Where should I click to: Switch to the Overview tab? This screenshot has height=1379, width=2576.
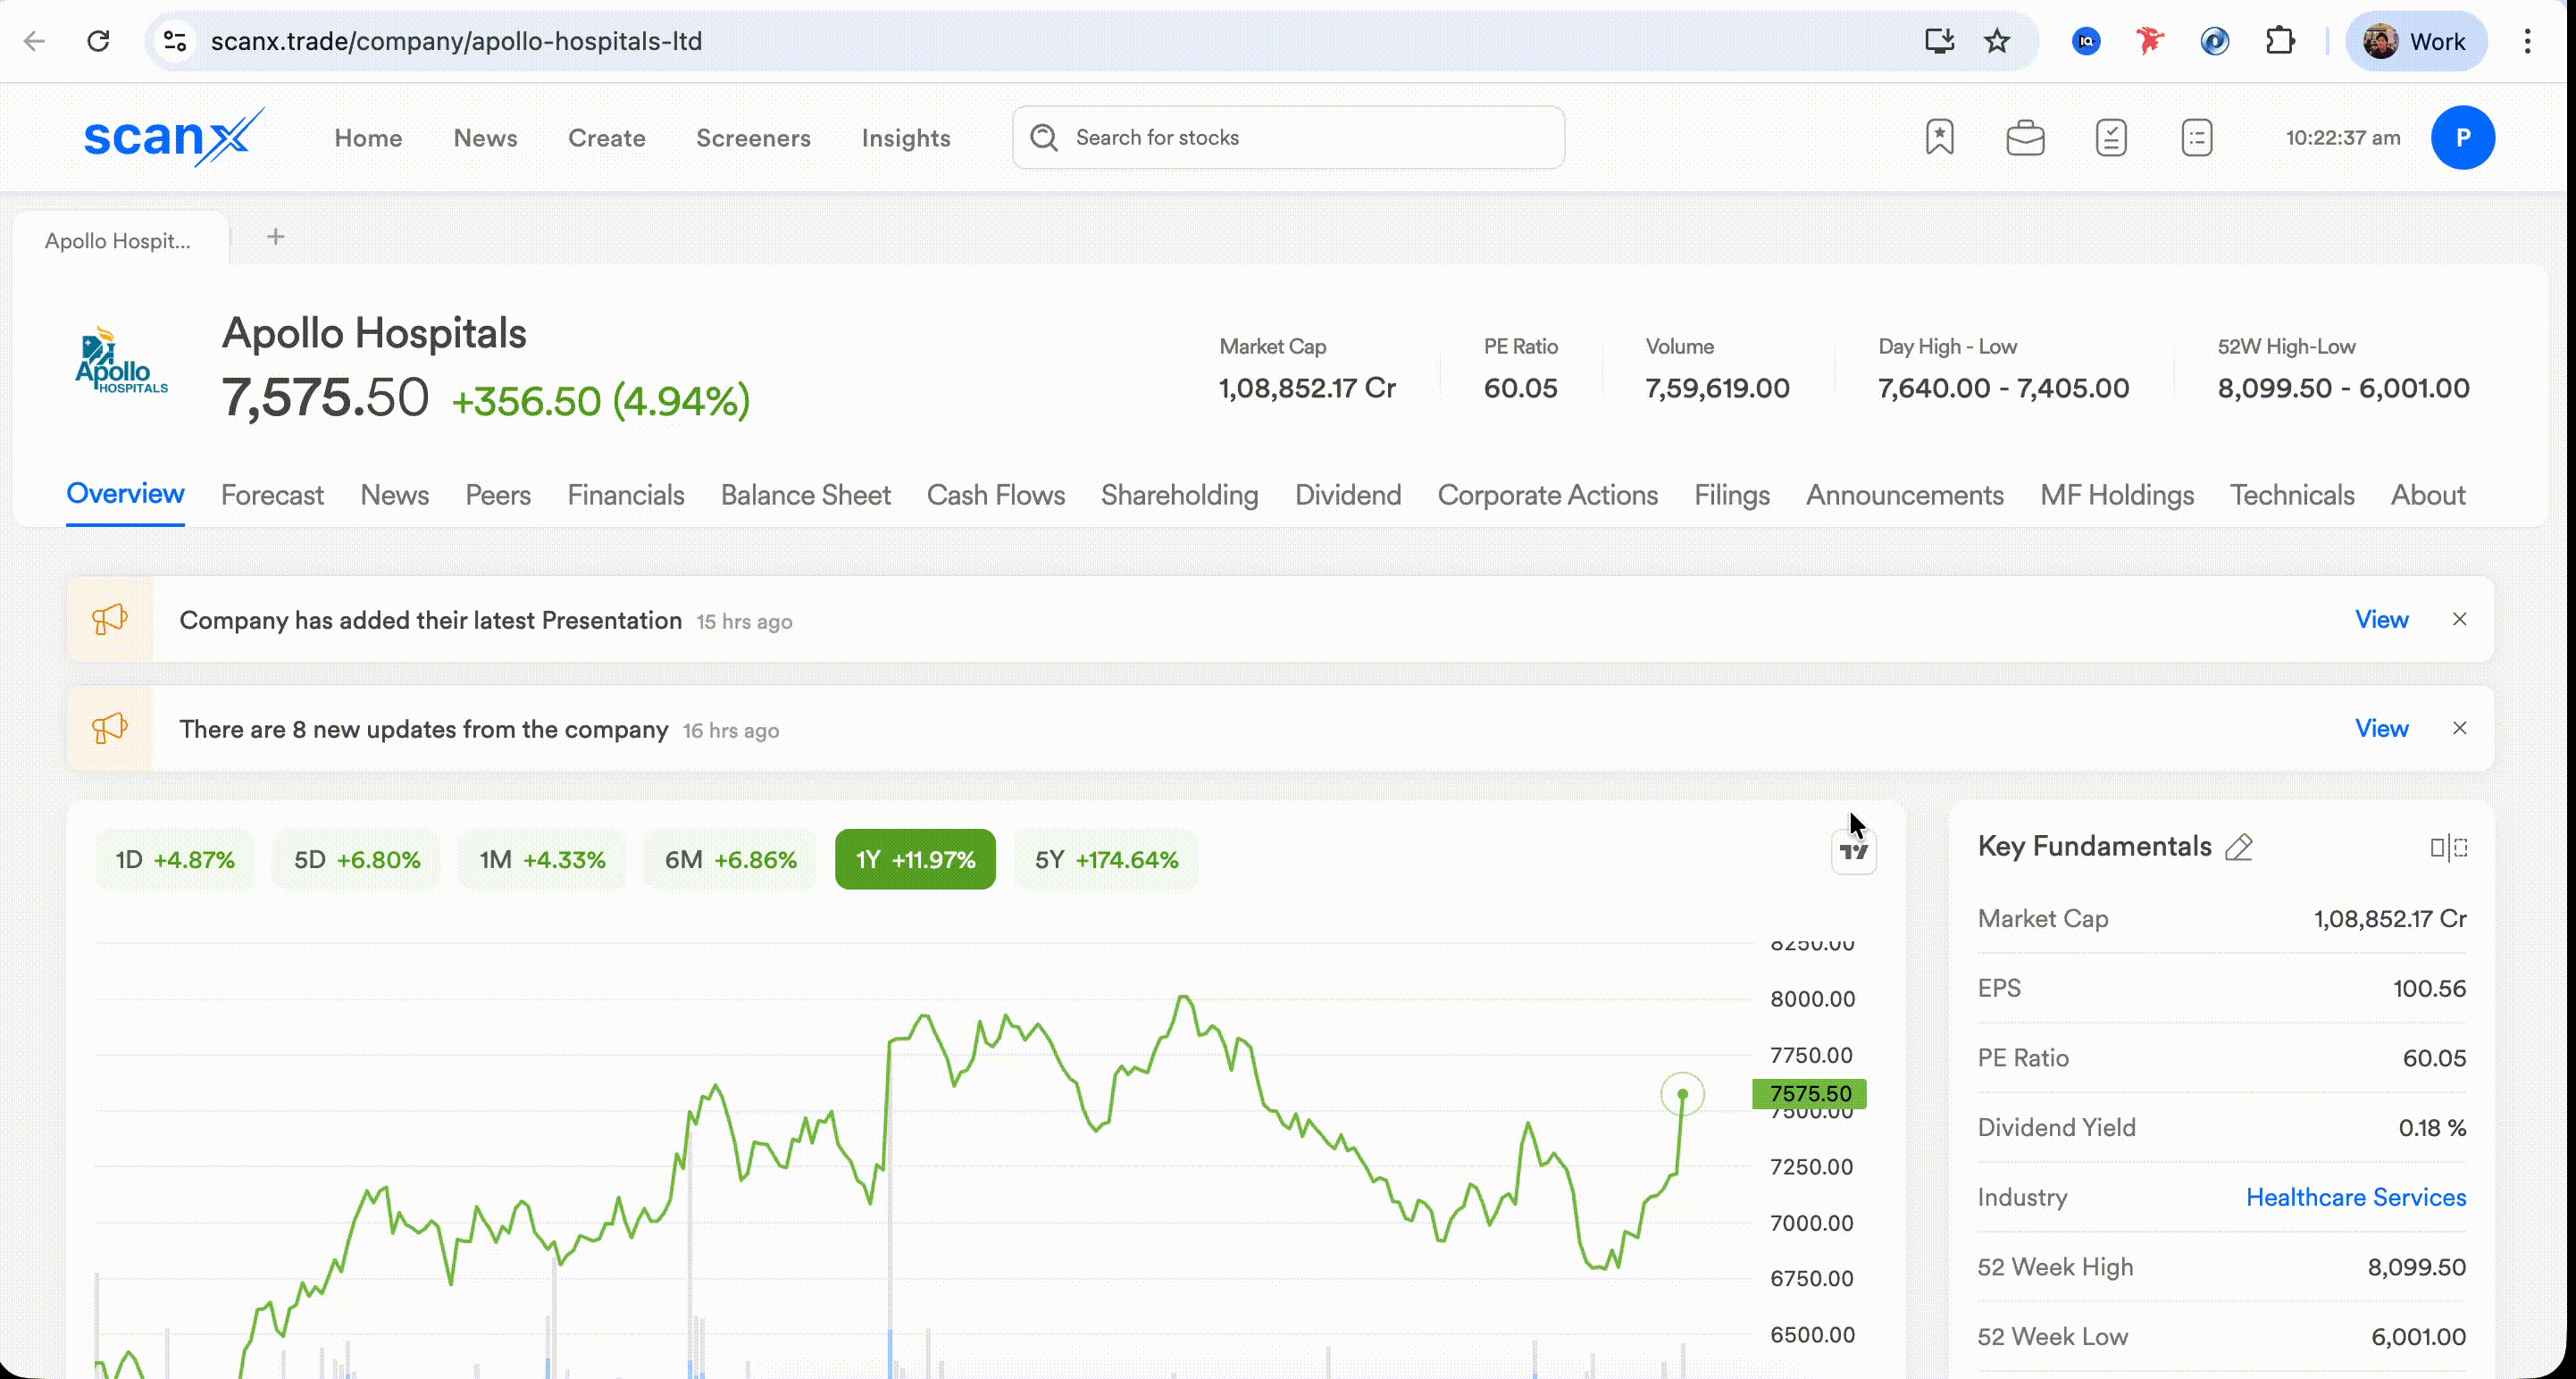125,494
